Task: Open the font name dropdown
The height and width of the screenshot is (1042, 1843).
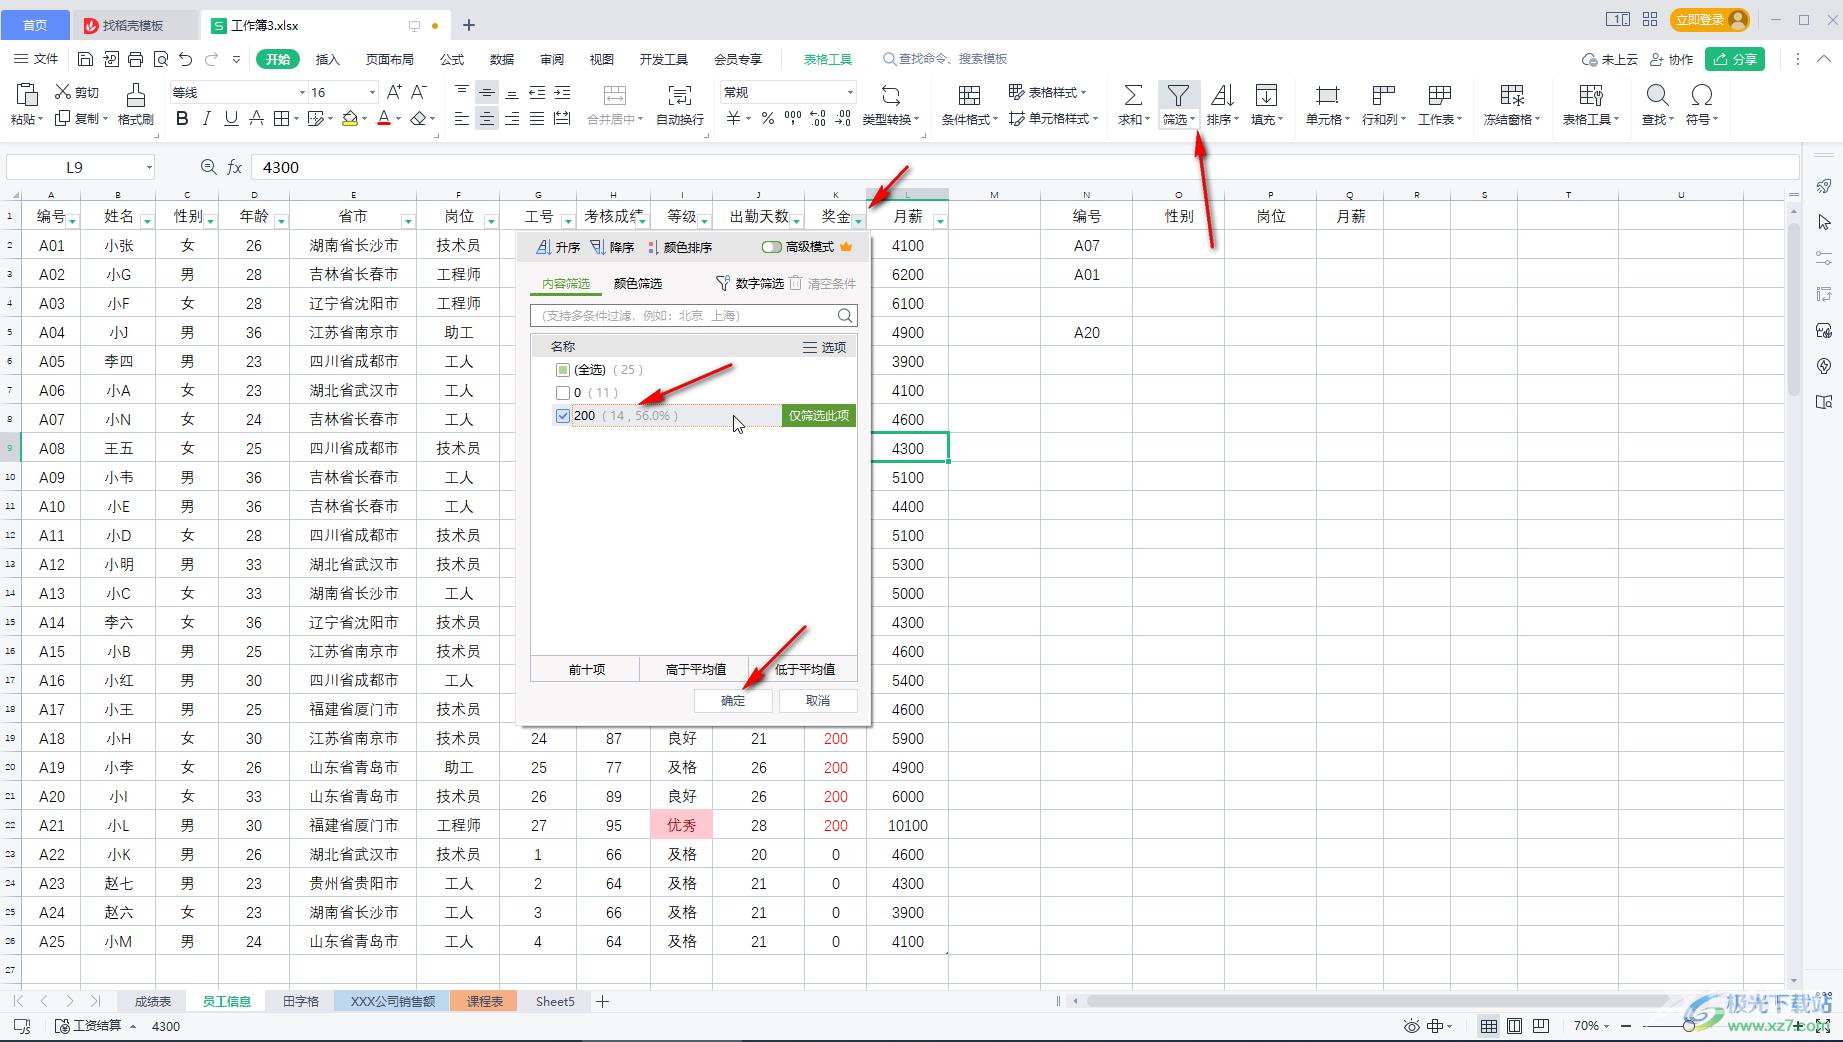Action: 302,93
